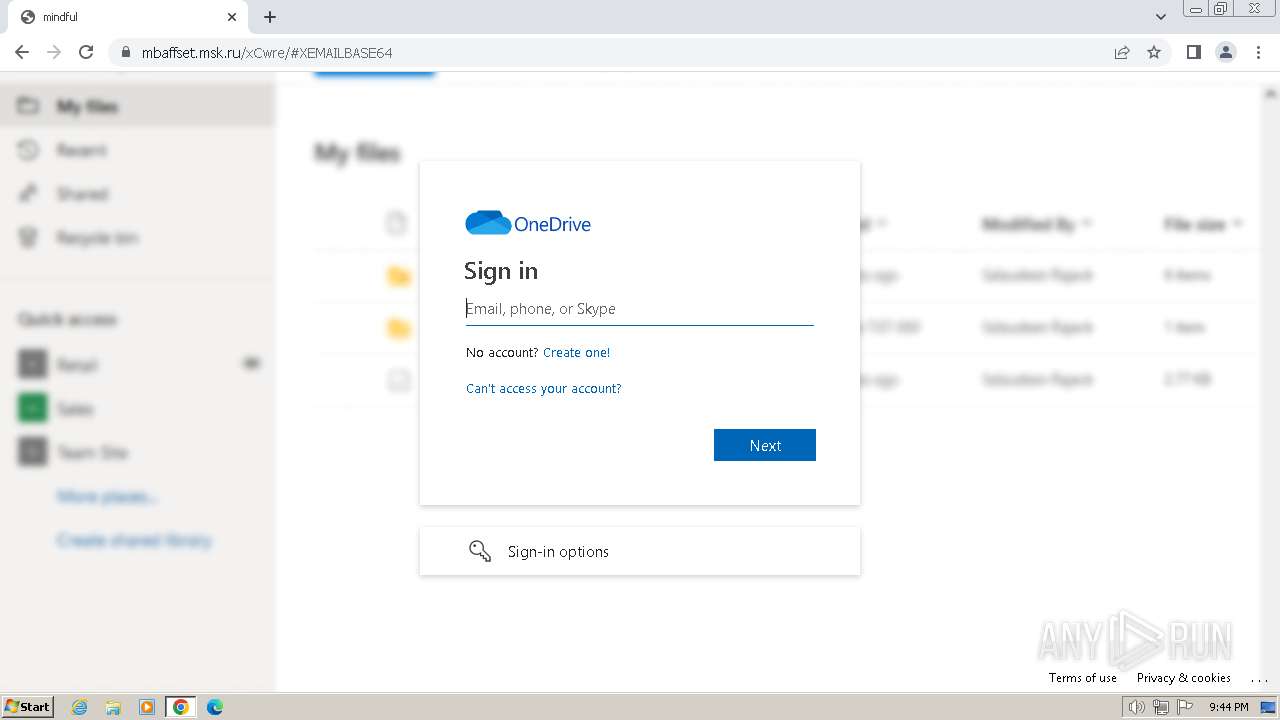1280x720 pixels.
Task: Click the Next button
Action: pos(765,445)
